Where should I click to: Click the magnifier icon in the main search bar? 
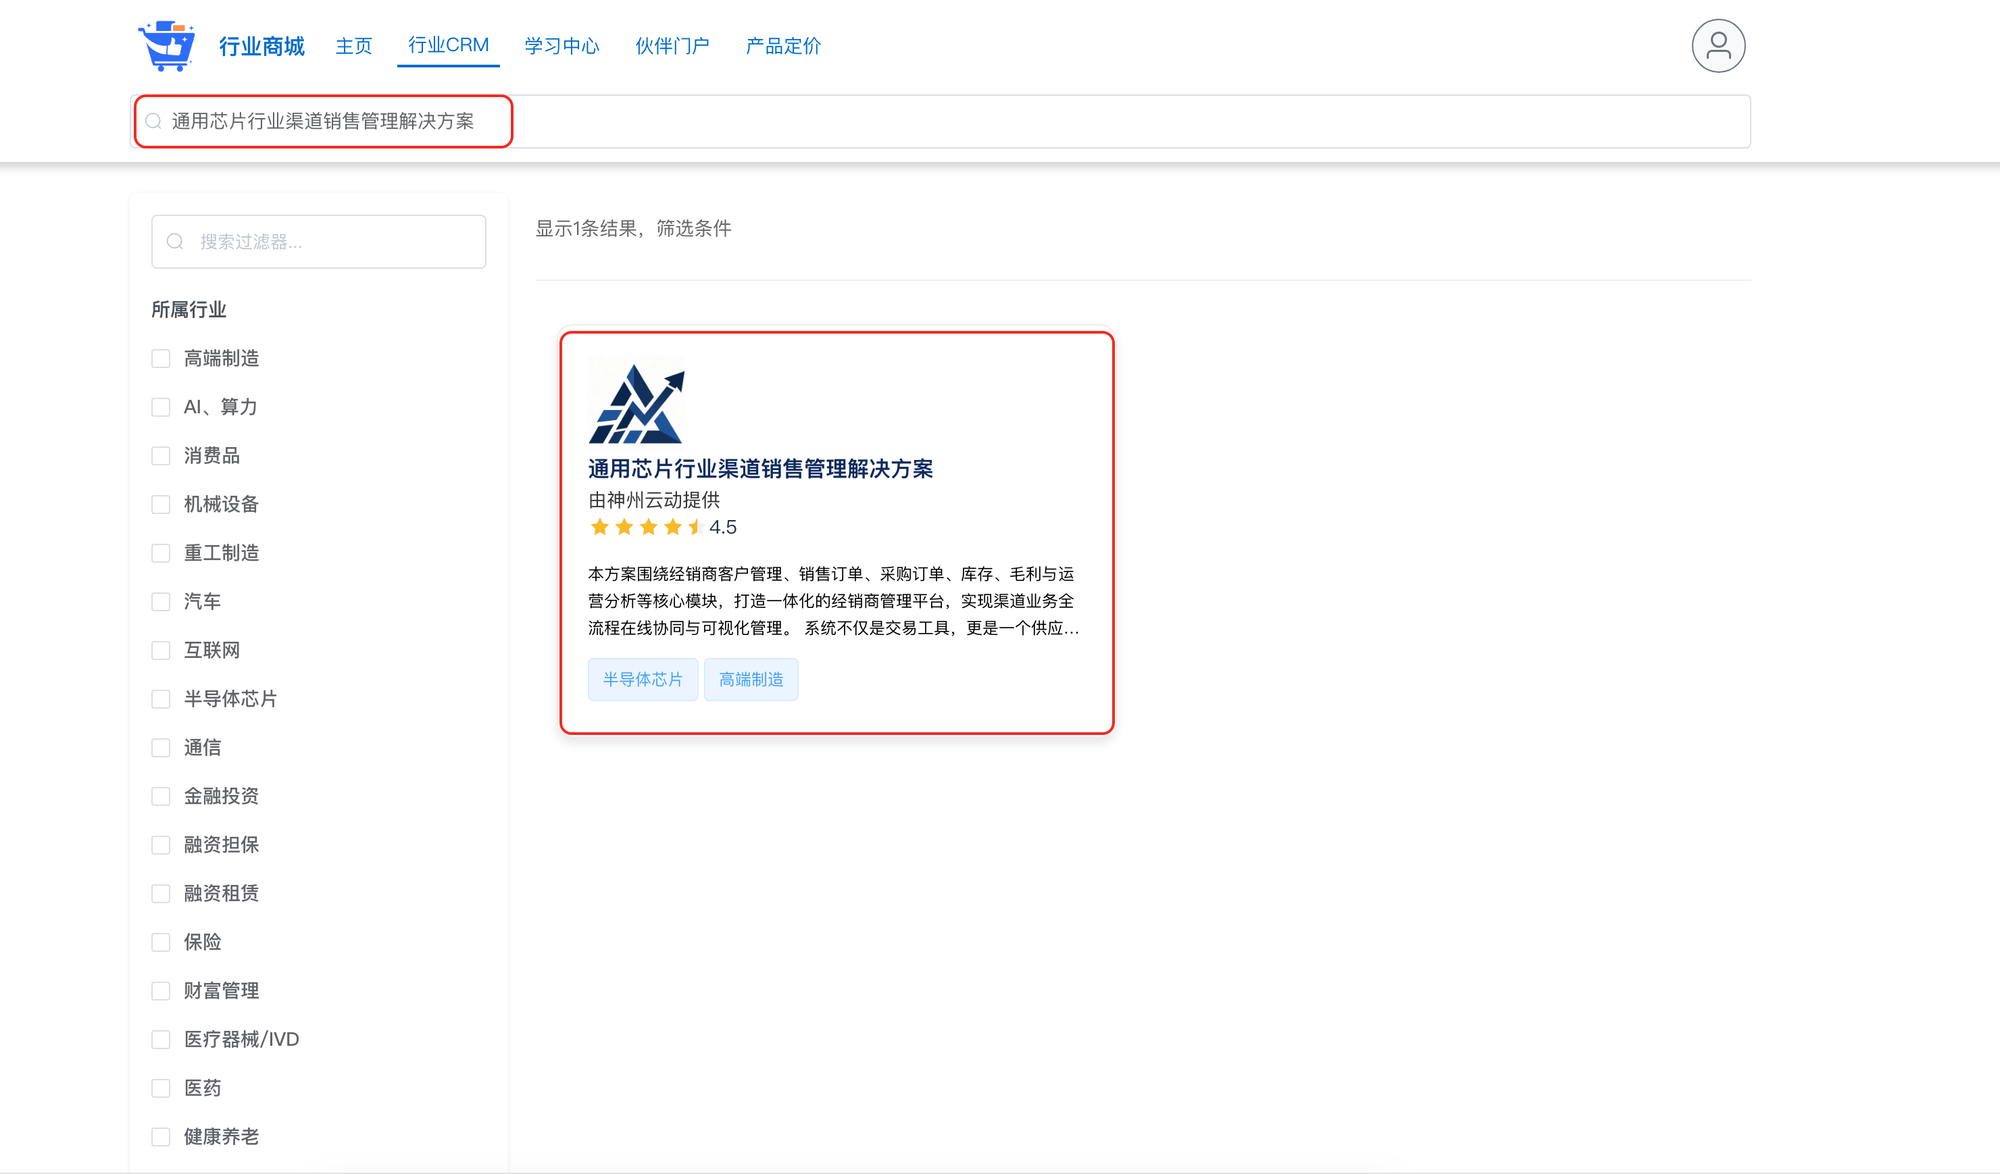point(154,122)
